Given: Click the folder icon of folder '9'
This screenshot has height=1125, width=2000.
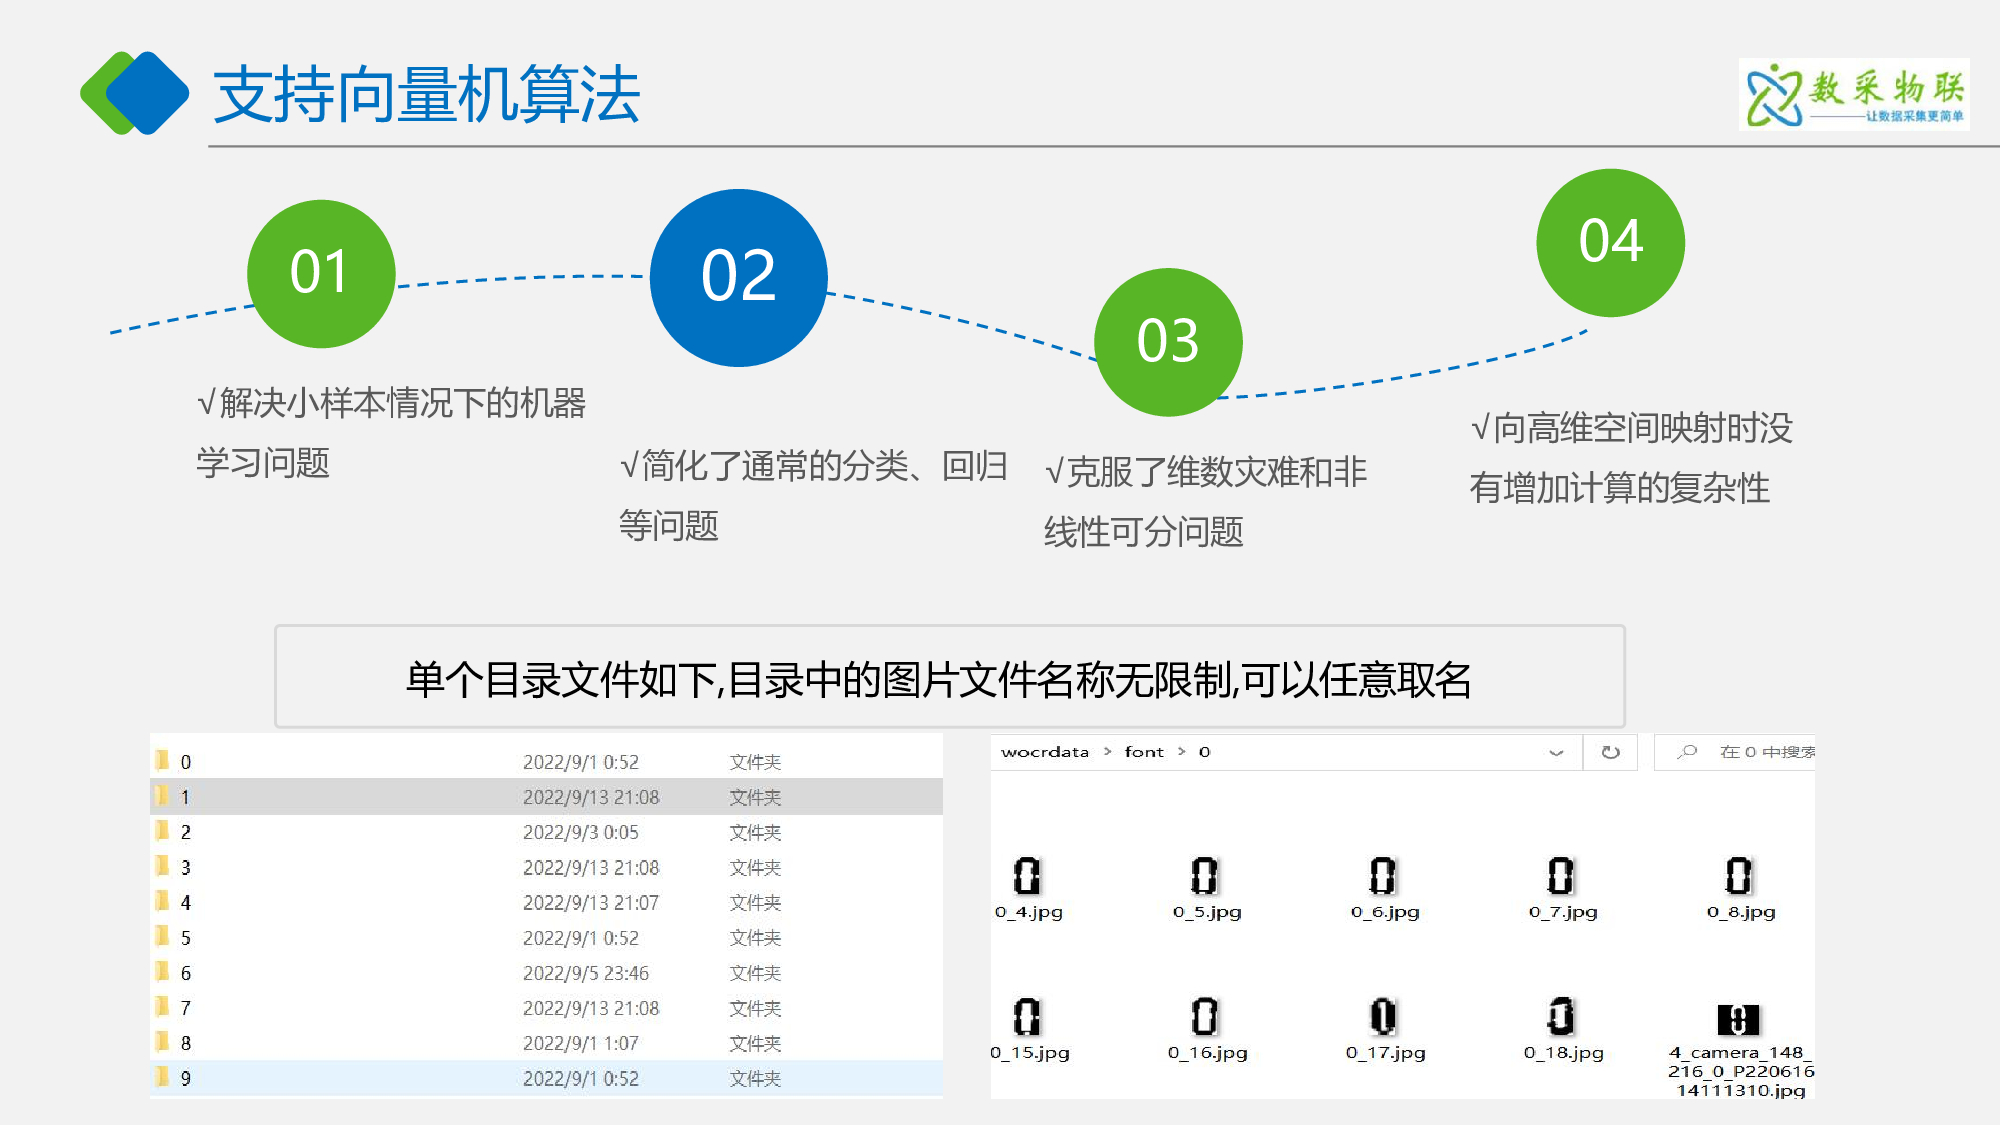Looking at the screenshot, I should [162, 1078].
